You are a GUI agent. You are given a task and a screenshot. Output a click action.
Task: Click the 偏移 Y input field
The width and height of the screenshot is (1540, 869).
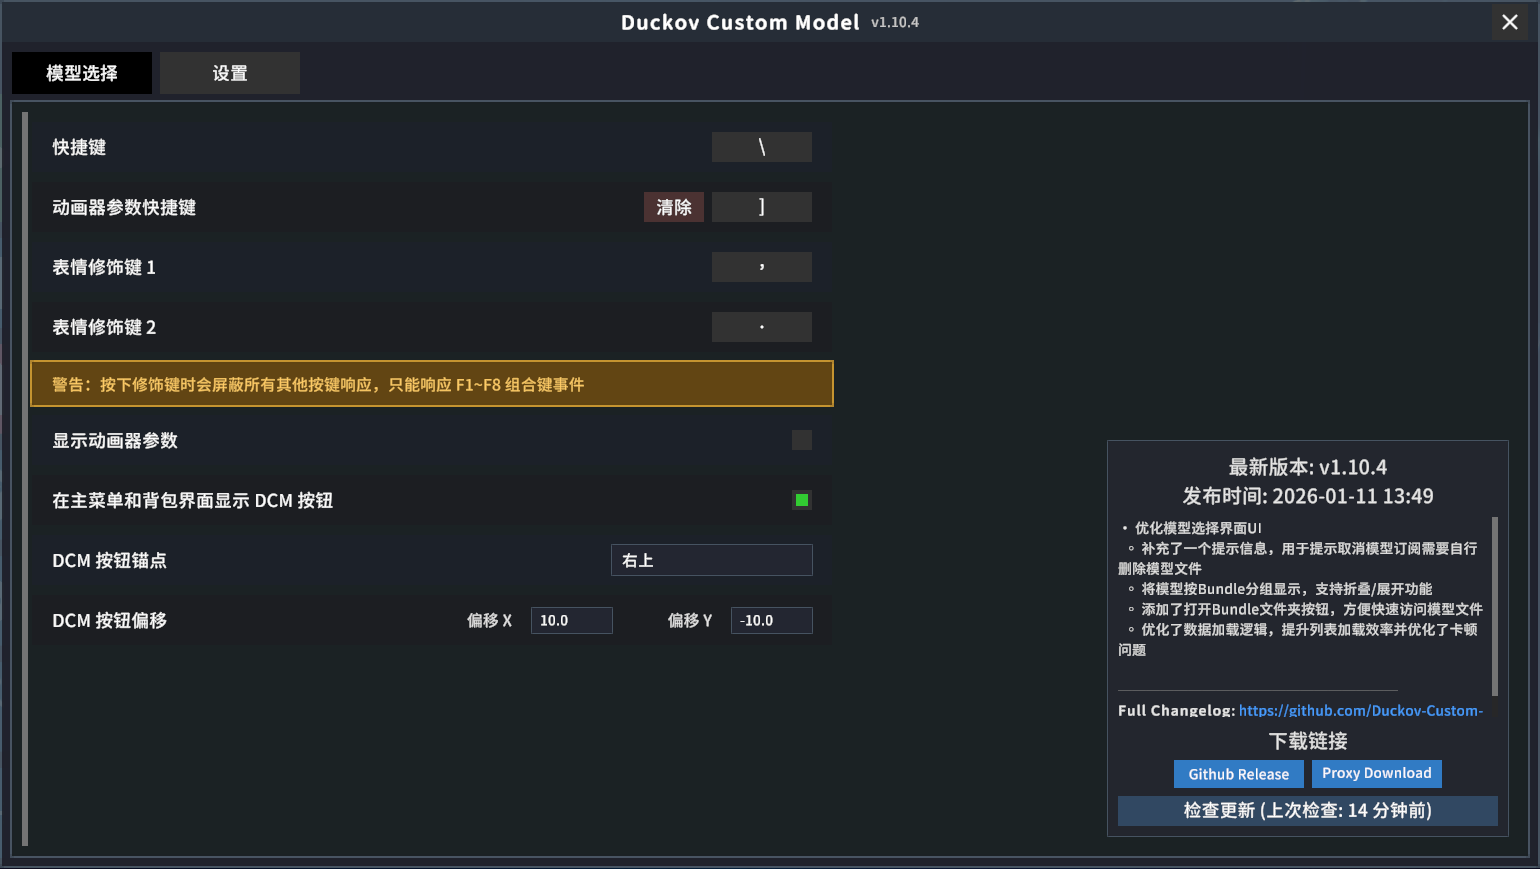click(x=771, y=620)
